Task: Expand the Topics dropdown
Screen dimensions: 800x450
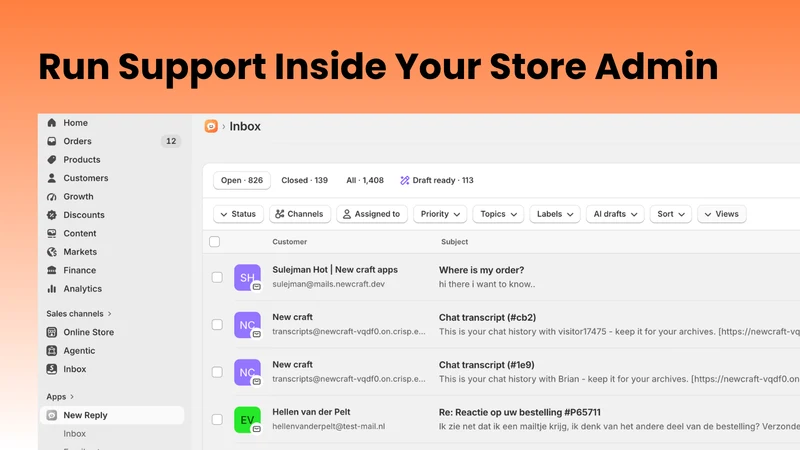Action: click(498, 214)
